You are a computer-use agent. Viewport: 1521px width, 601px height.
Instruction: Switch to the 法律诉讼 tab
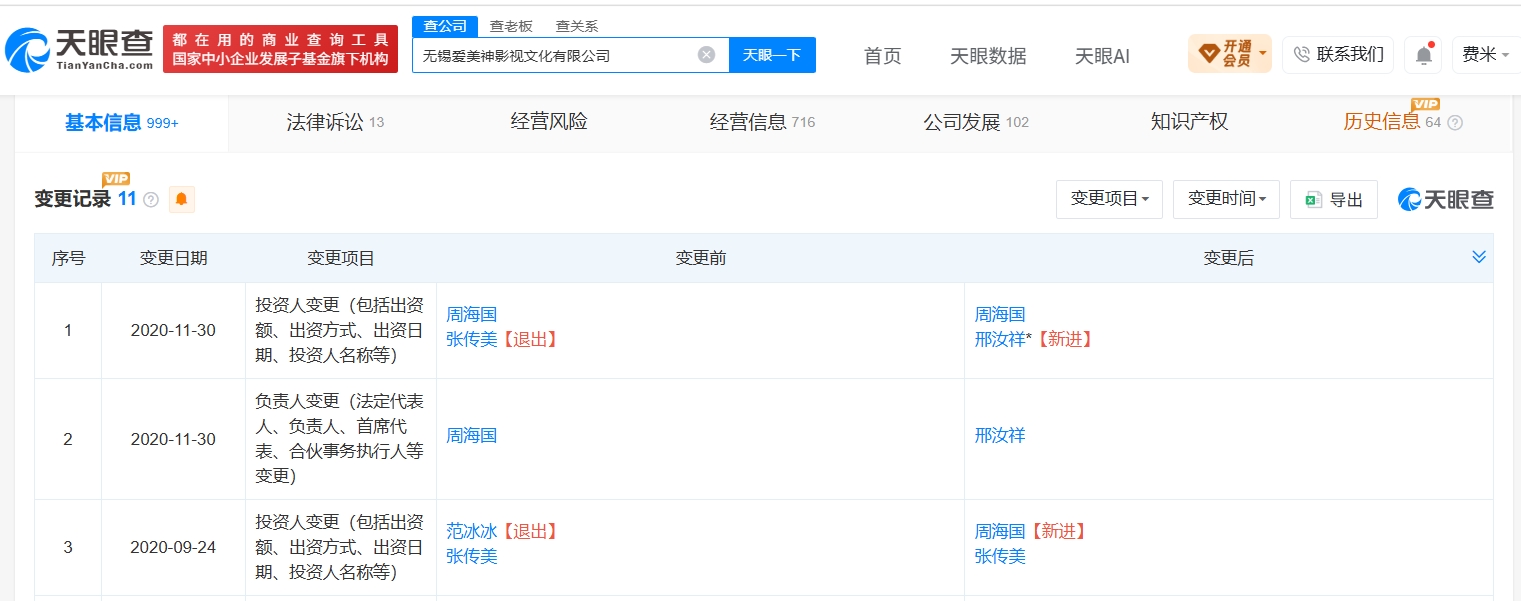pos(335,123)
